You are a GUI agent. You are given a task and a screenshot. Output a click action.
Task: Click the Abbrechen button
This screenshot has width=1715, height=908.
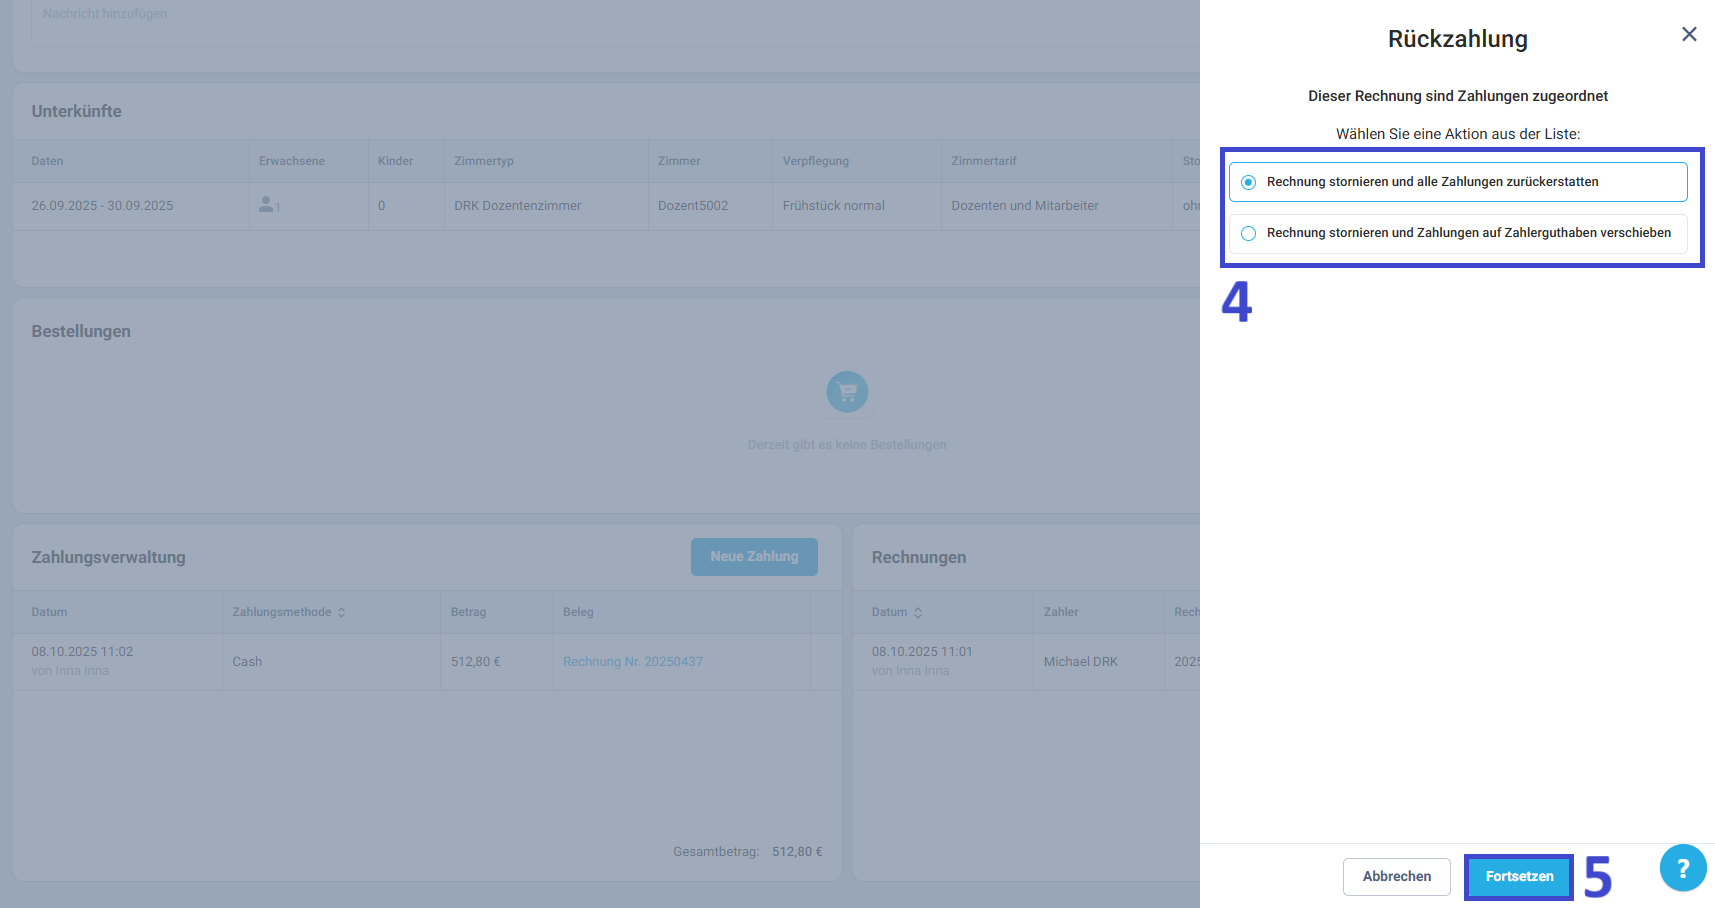pos(1396,877)
